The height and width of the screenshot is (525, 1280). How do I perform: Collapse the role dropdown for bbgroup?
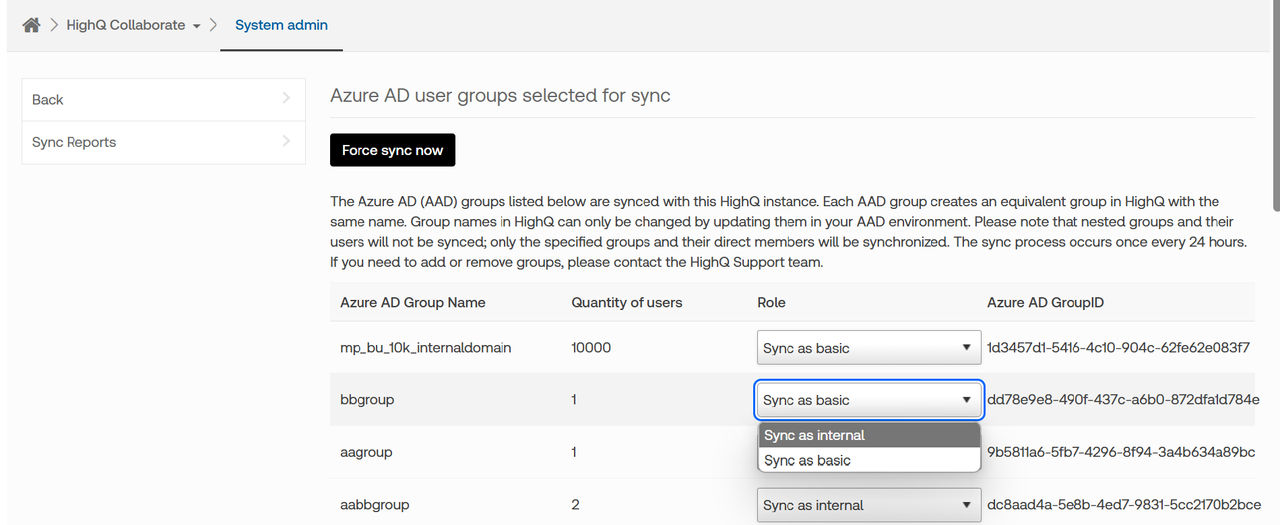click(x=869, y=400)
